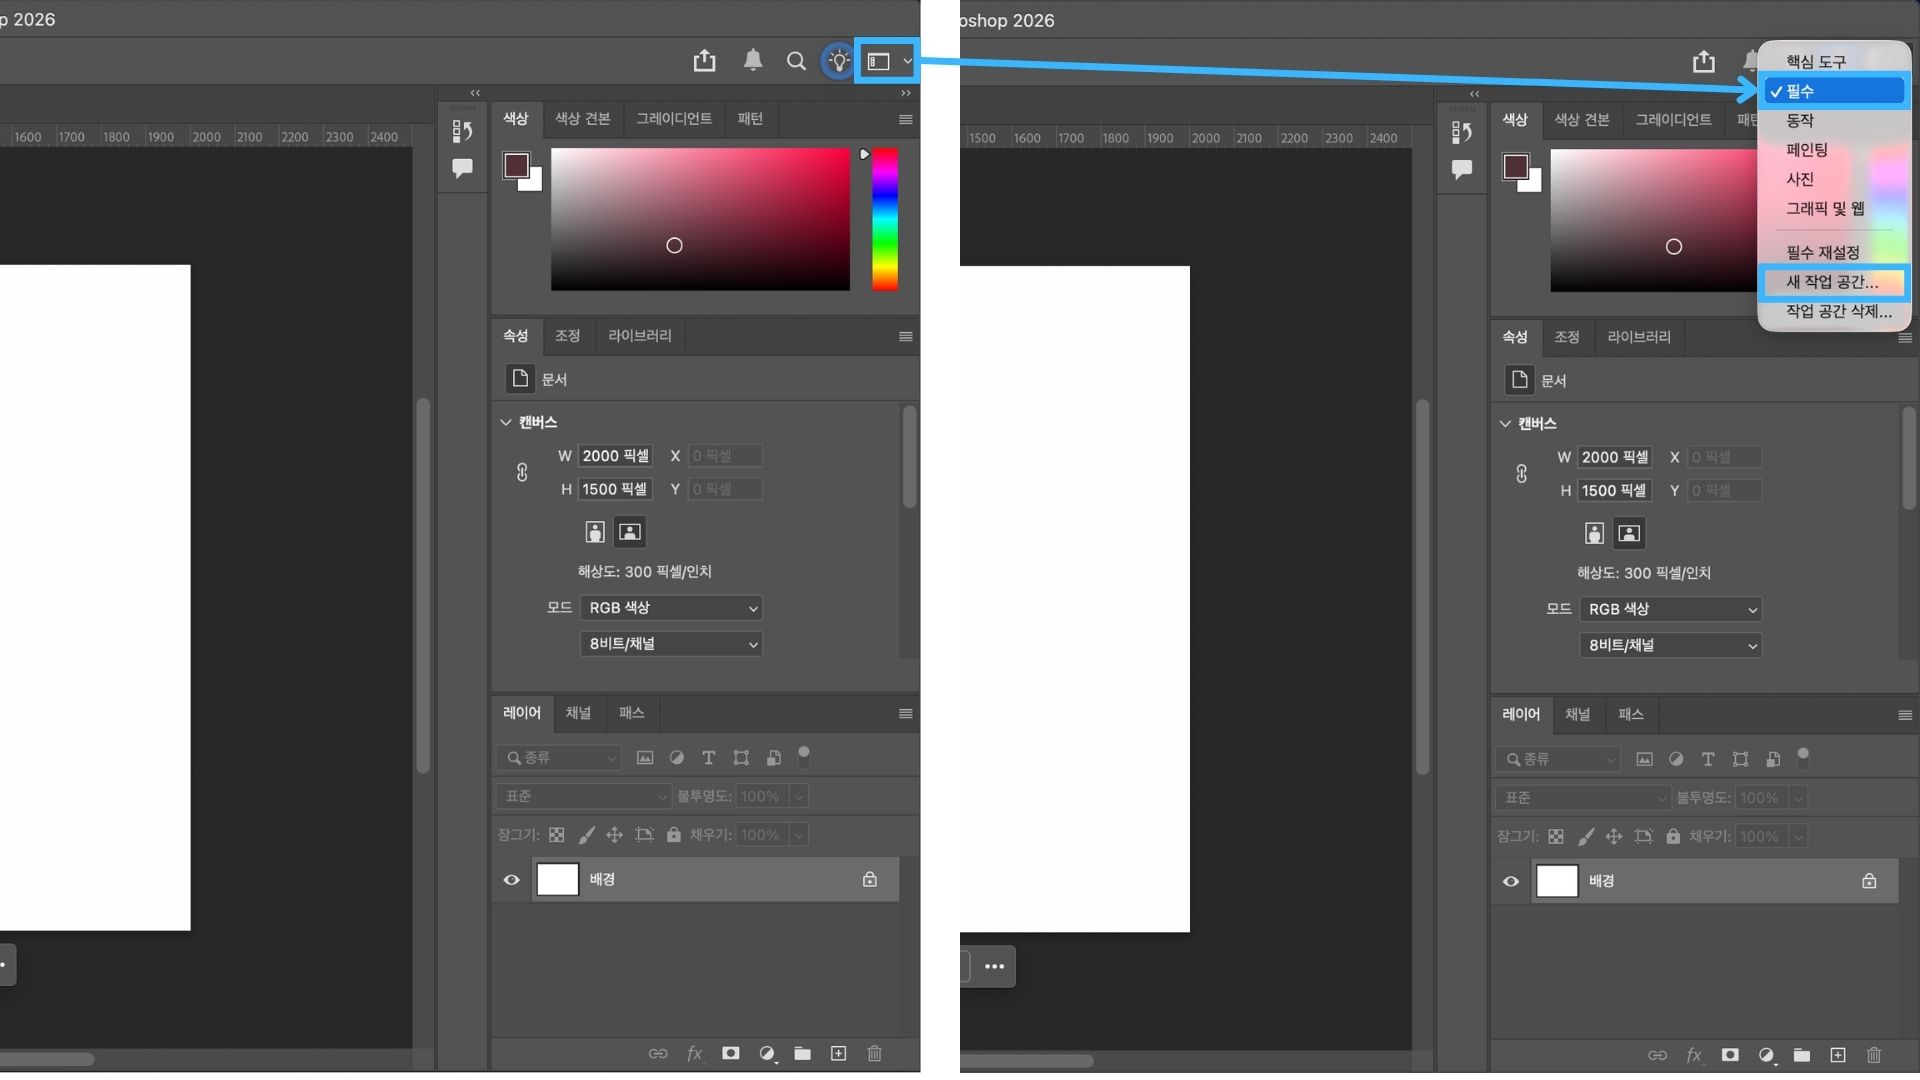Collapse the 캔버스 section in the left screenshot
This screenshot has height=1080, width=1920.
pos(506,423)
